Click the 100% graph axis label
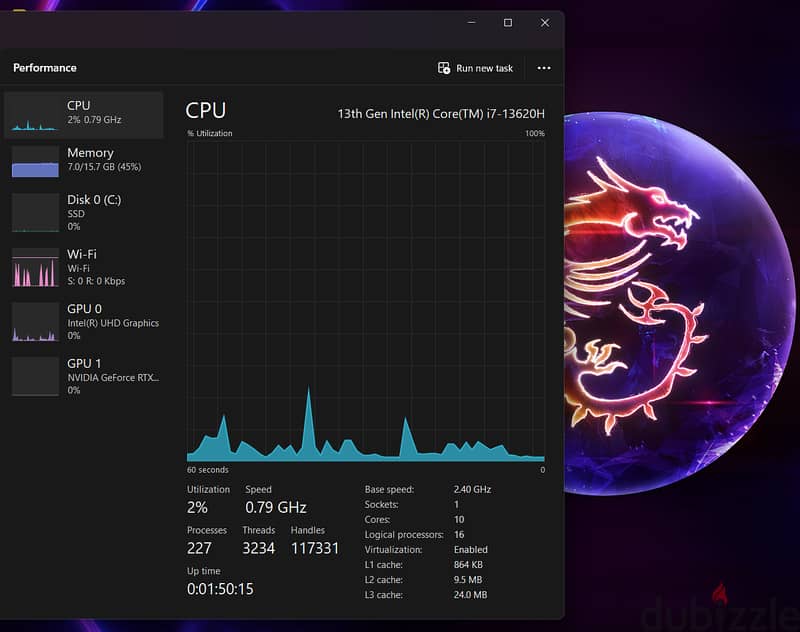800x632 pixels. [535, 133]
